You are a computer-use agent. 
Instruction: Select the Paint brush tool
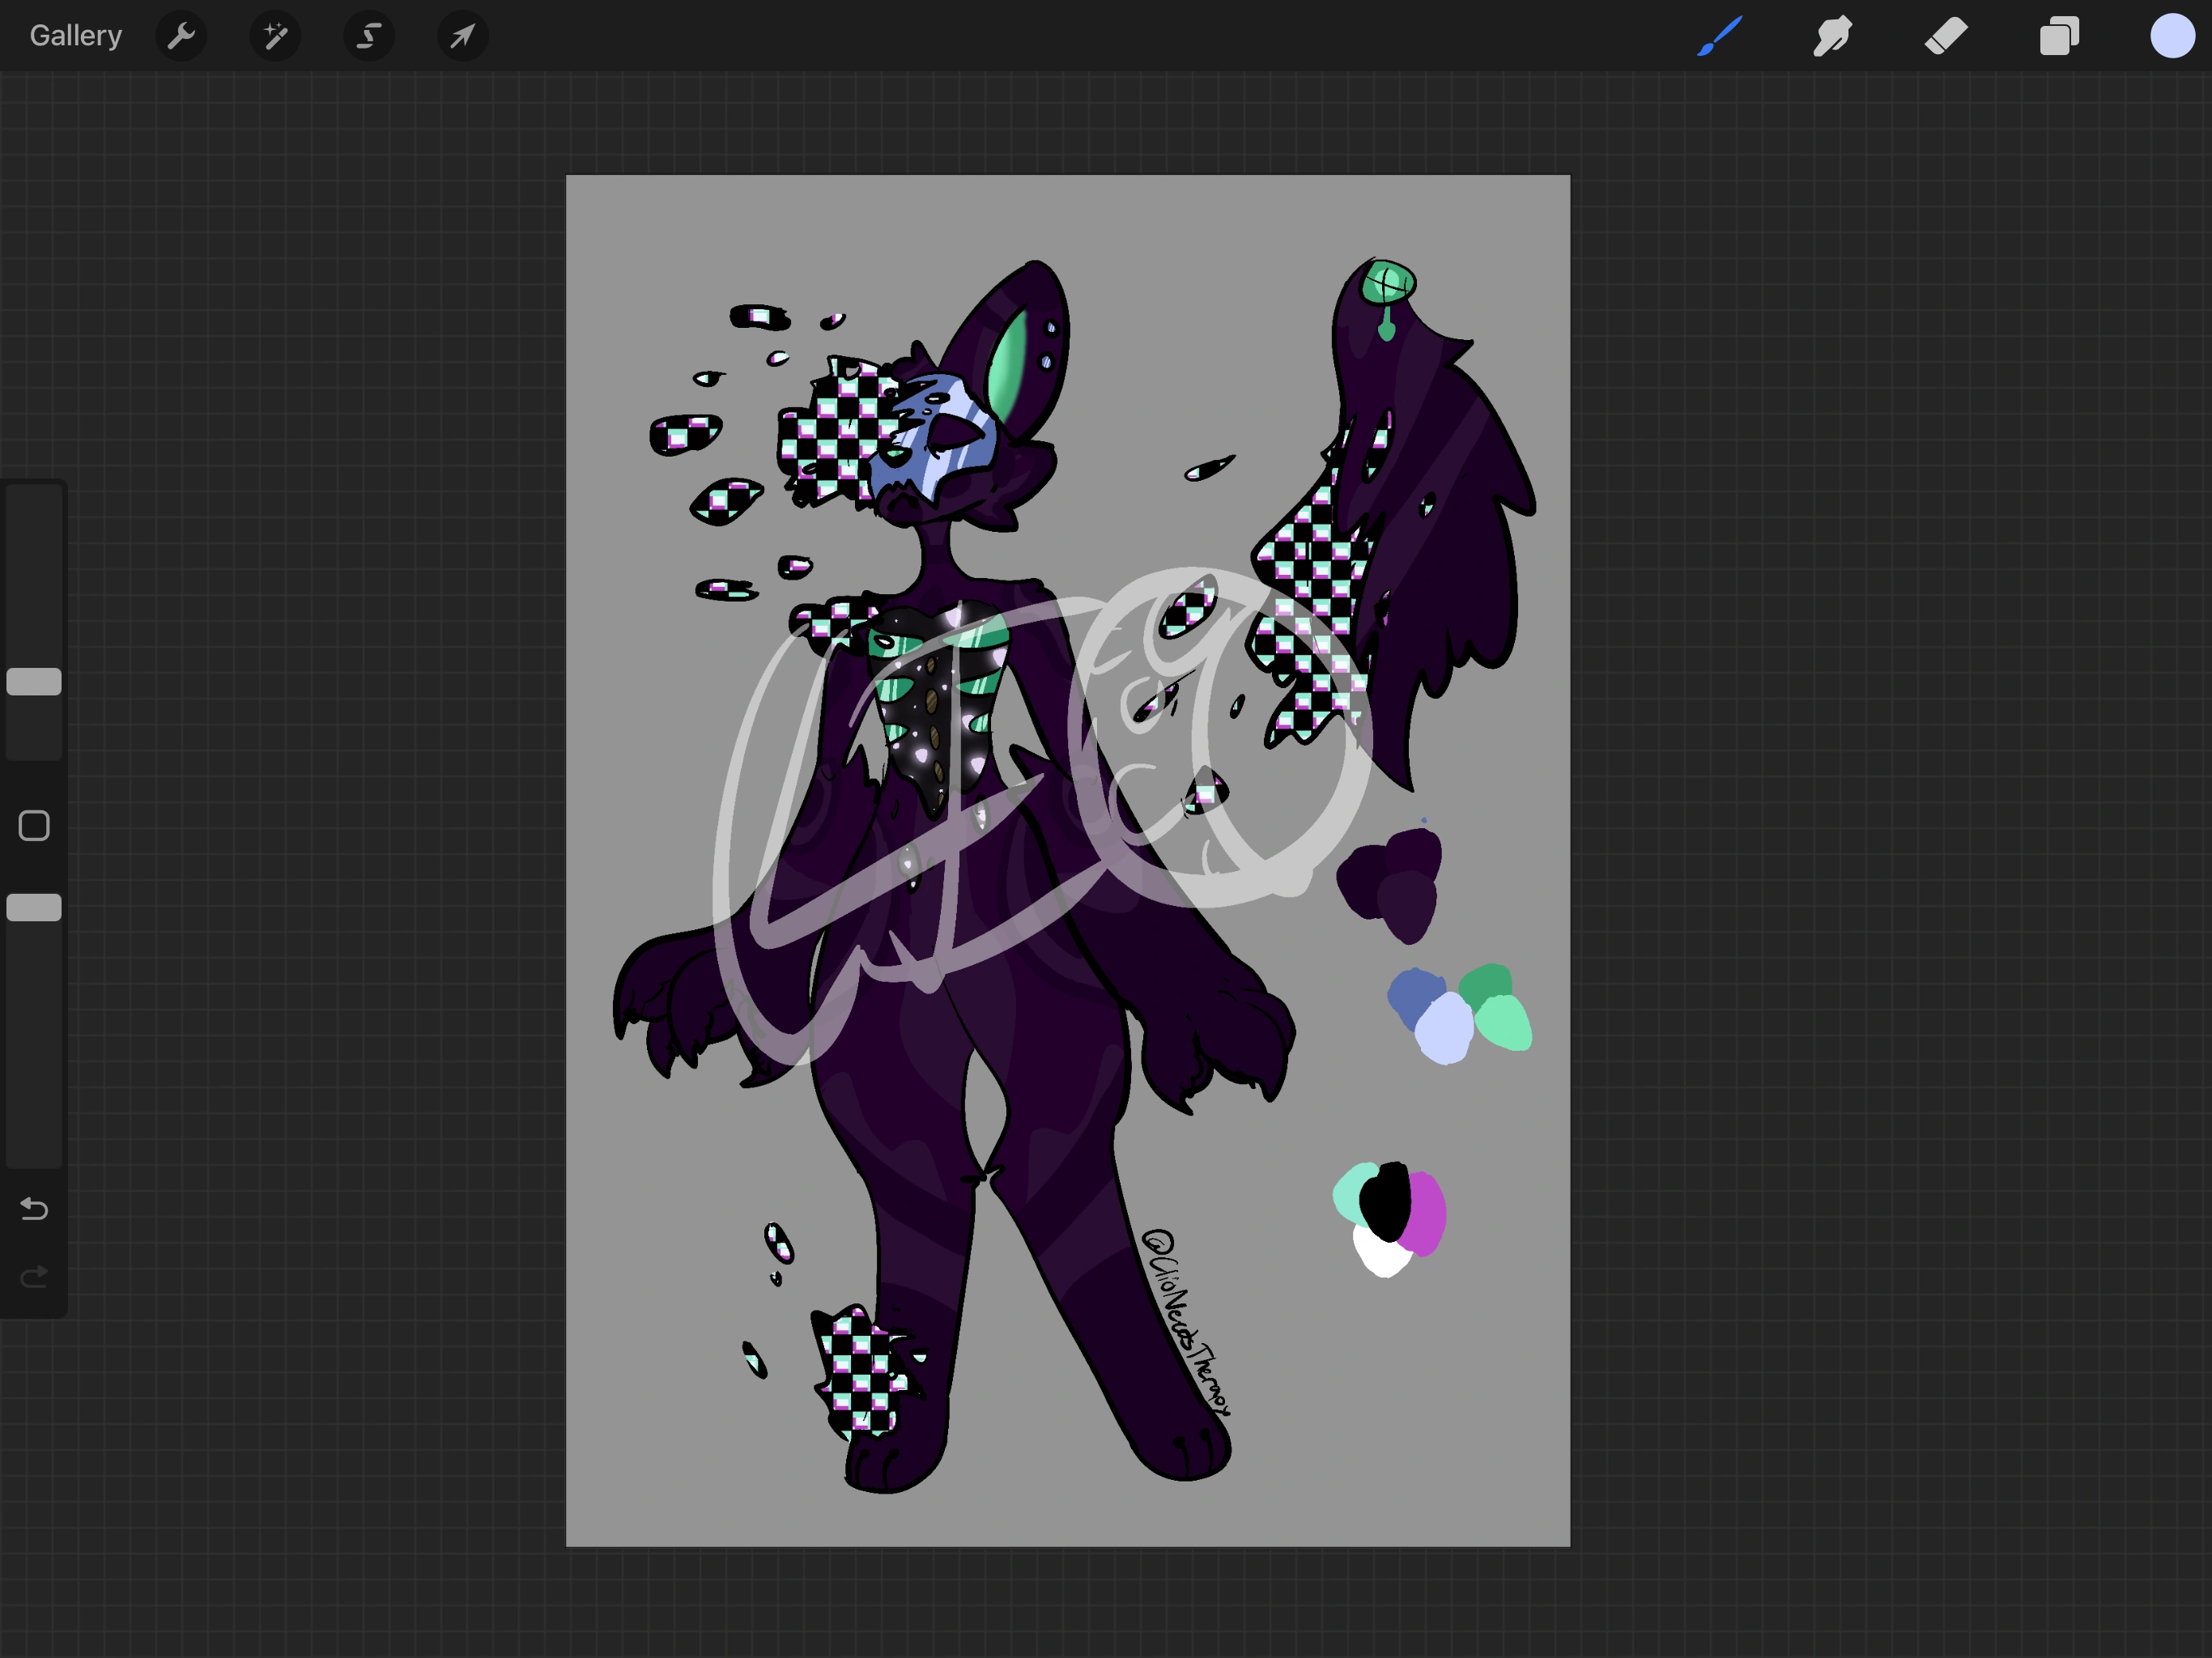(1718, 36)
